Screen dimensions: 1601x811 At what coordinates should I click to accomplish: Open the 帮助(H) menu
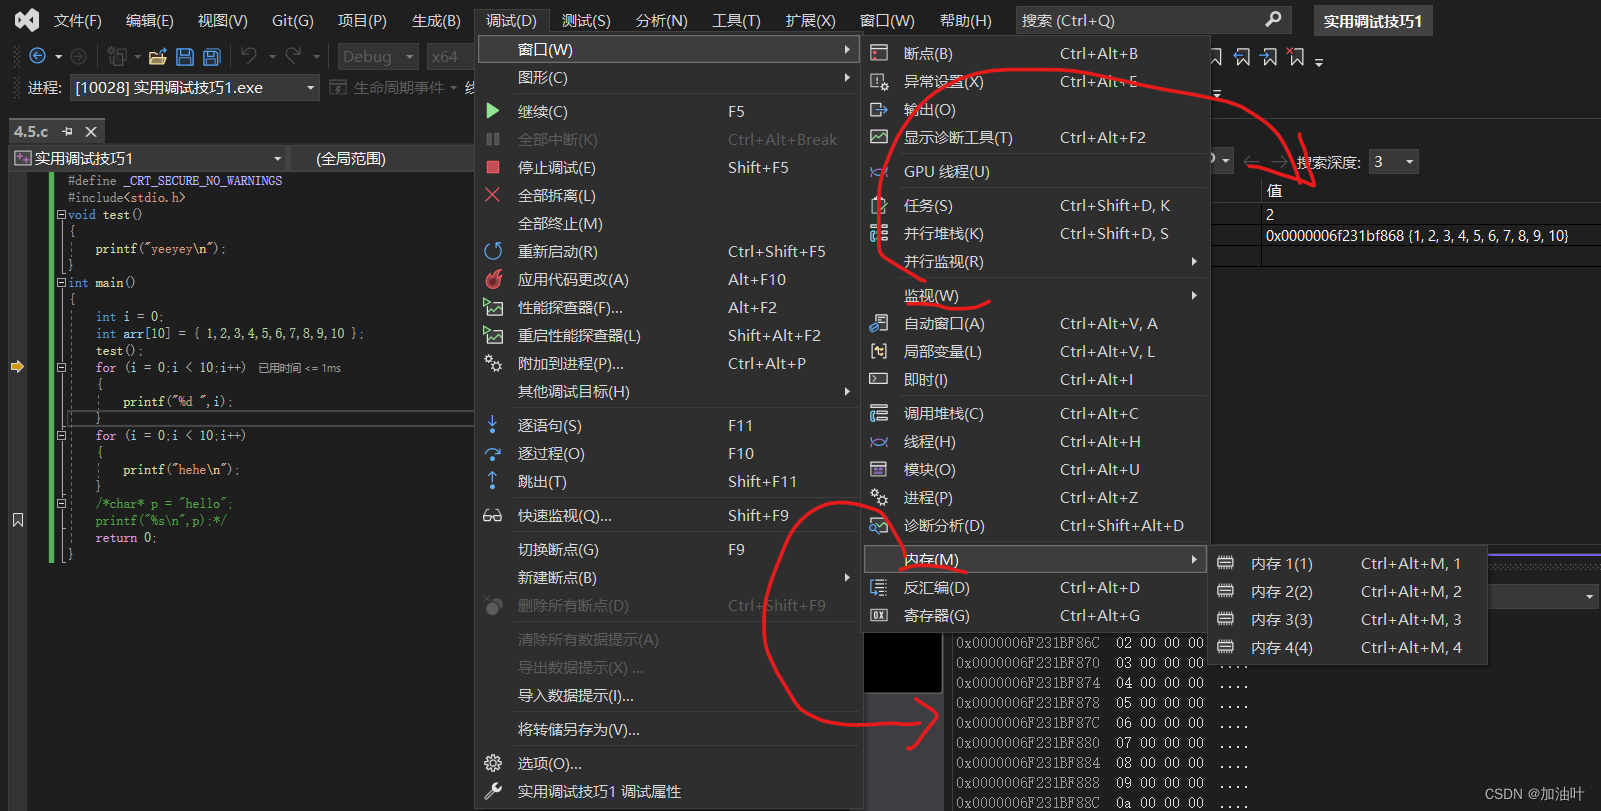point(966,20)
